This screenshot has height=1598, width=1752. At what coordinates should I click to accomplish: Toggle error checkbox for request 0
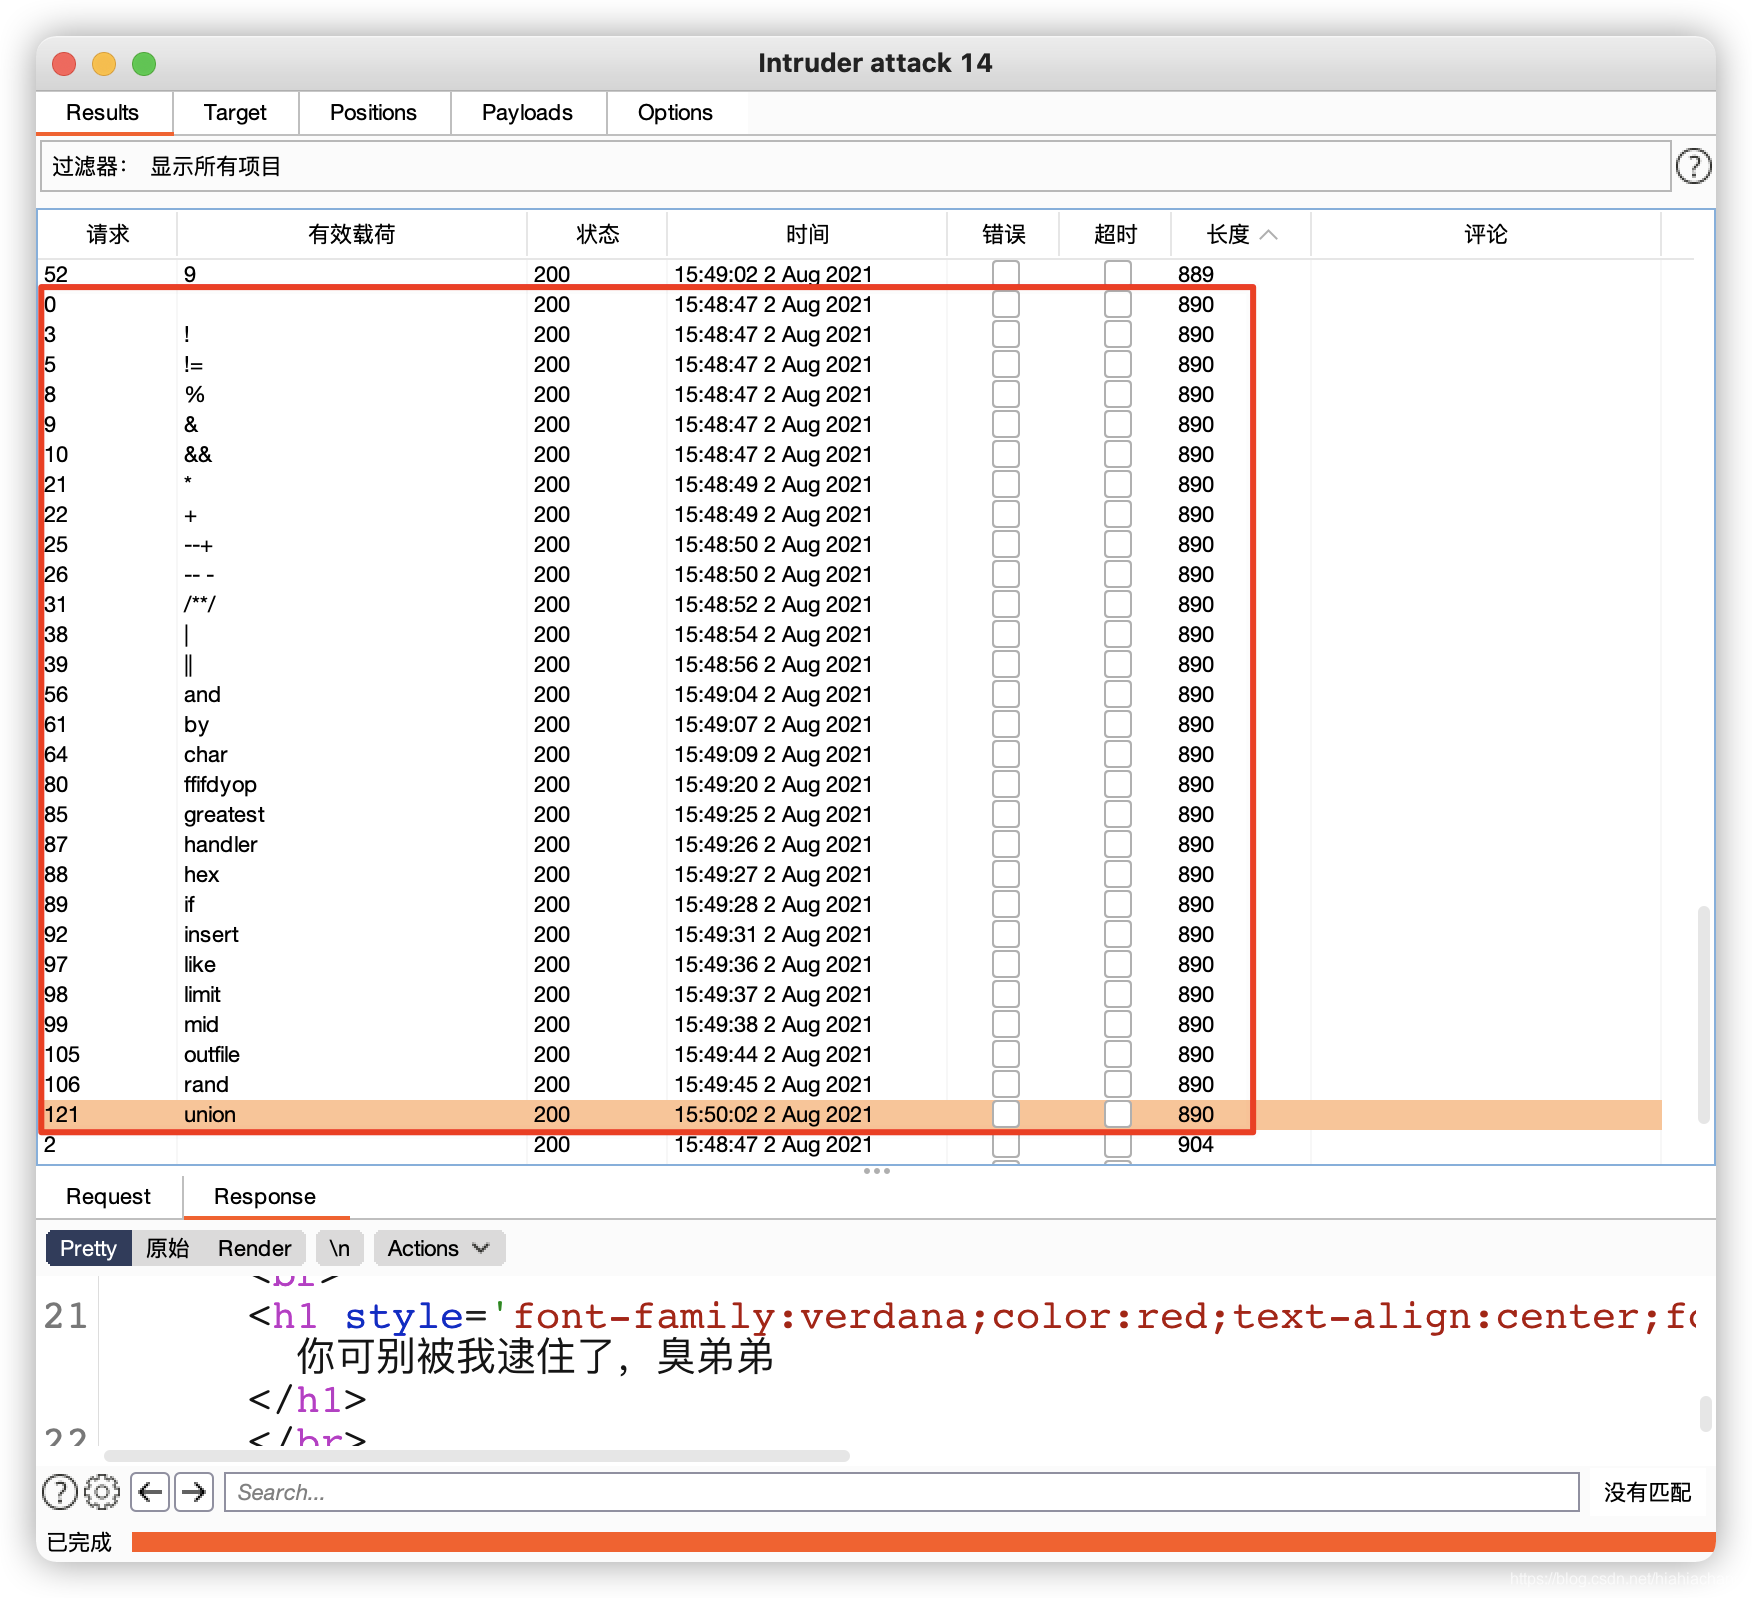click(x=1006, y=304)
